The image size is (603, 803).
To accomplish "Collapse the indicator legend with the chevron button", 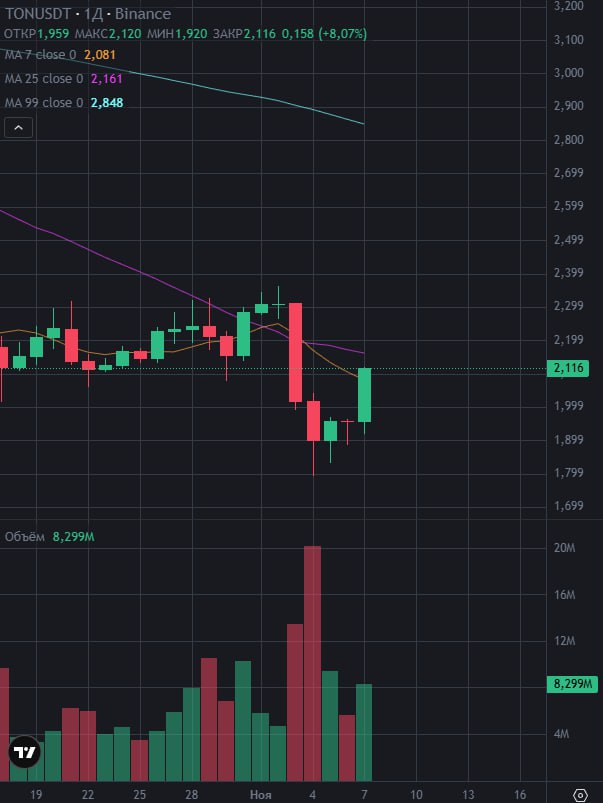I will click(18, 127).
